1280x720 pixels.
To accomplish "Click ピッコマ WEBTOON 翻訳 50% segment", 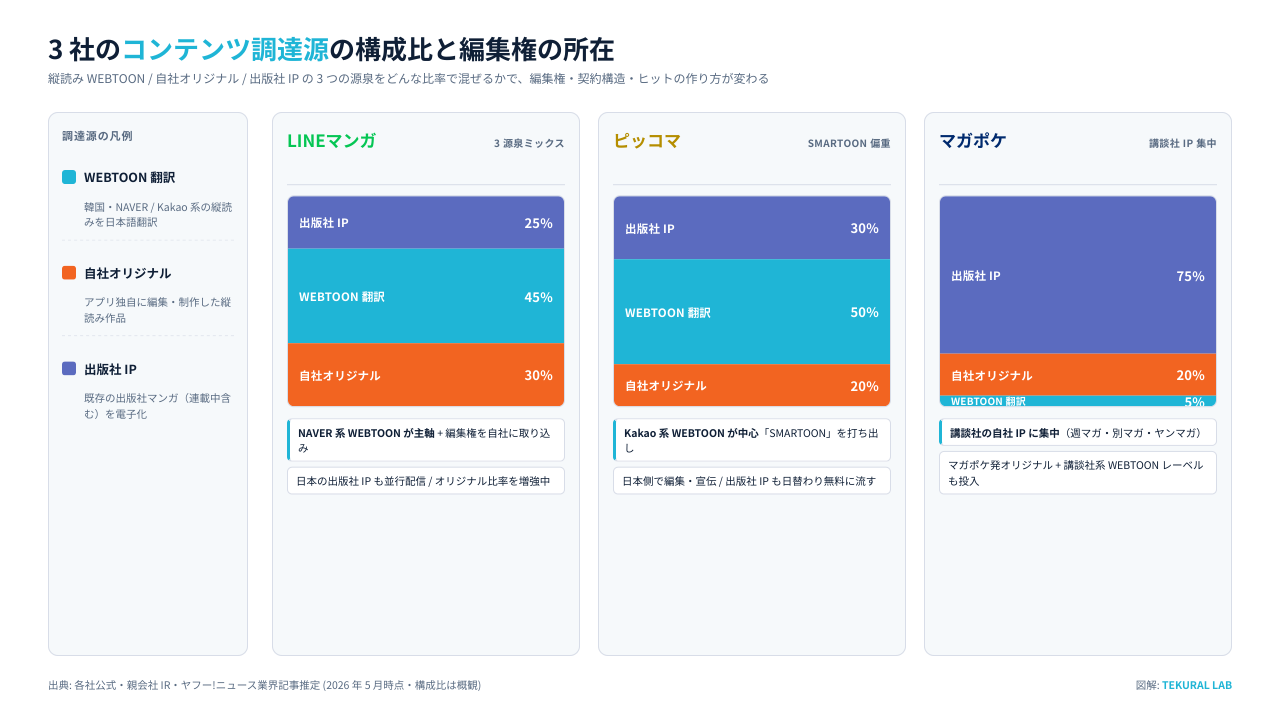I will click(752, 312).
